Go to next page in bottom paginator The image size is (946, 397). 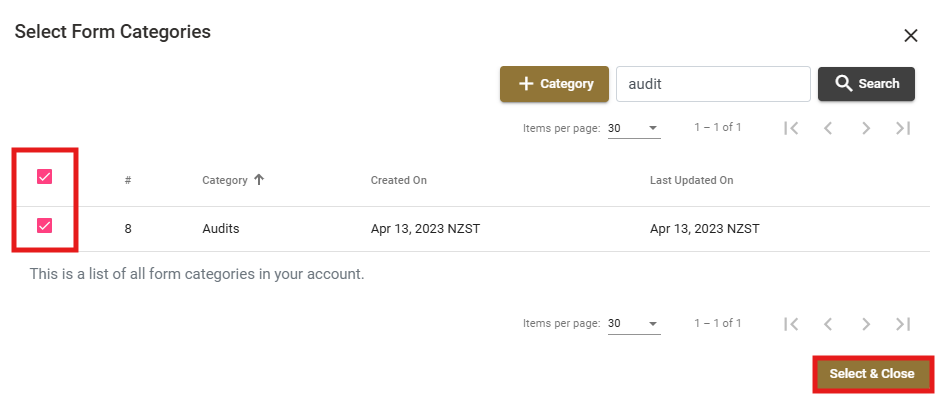[866, 324]
